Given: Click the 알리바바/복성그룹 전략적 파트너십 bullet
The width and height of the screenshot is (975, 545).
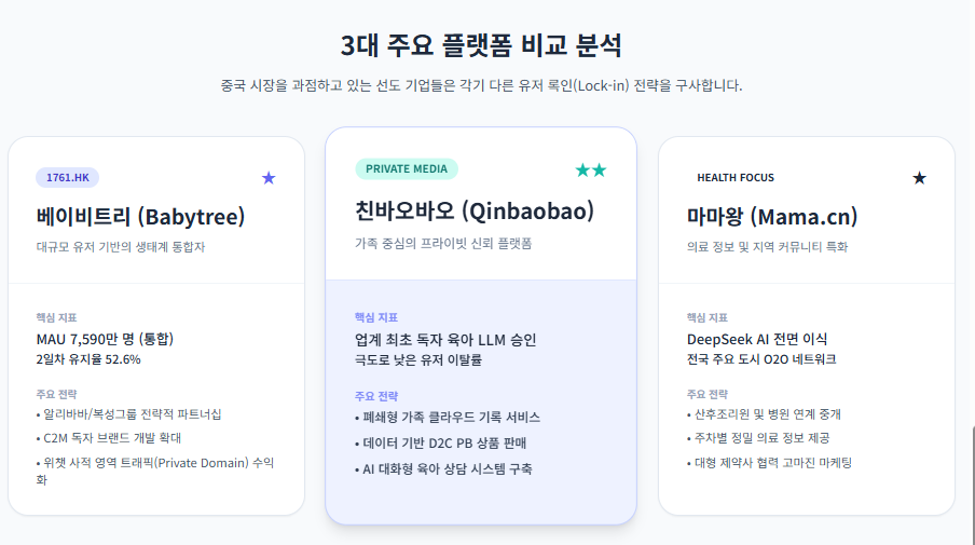Looking at the screenshot, I should 129,414.
